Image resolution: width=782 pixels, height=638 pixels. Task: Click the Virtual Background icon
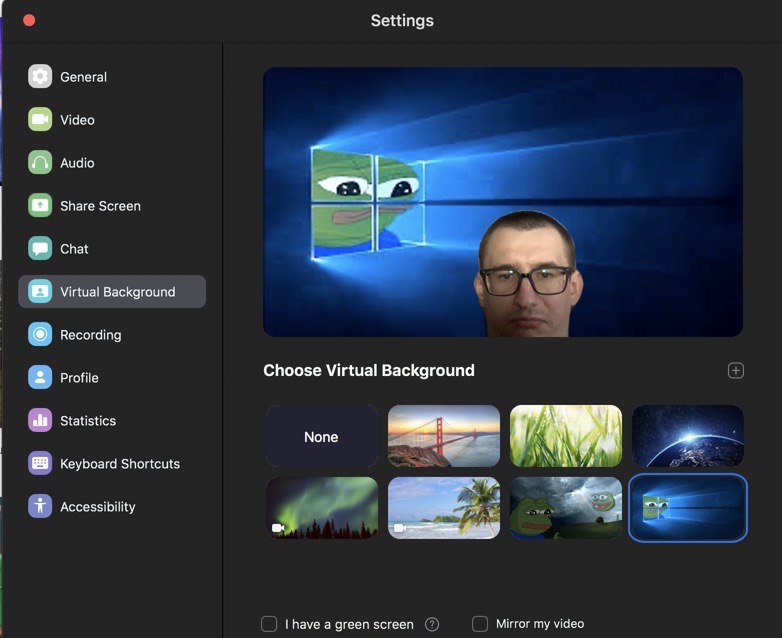click(x=40, y=291)
